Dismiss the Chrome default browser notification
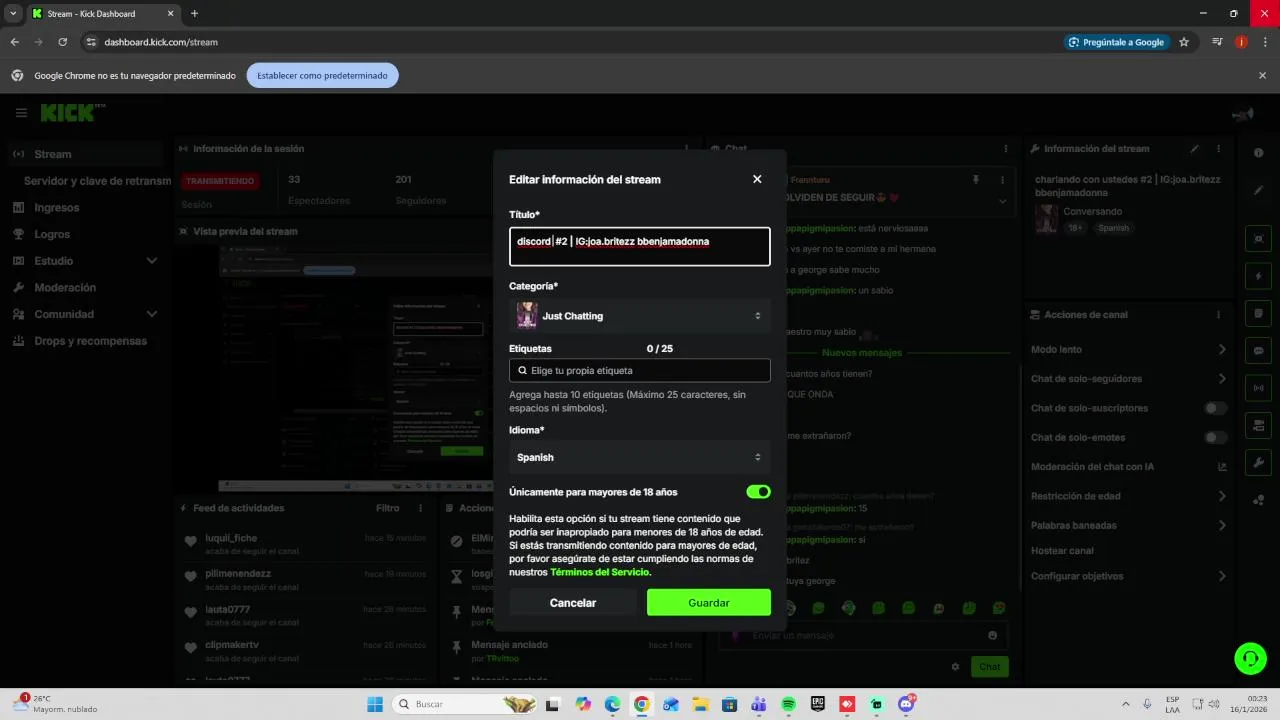Screen dimensions: 1280x720 point(1262,75)
